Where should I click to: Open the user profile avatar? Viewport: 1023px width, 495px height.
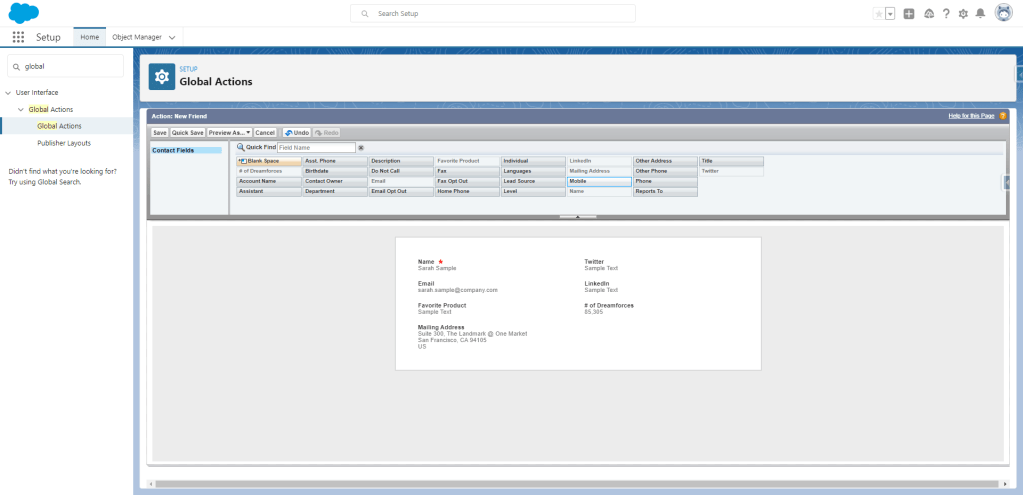click(x=1004, y=13)
